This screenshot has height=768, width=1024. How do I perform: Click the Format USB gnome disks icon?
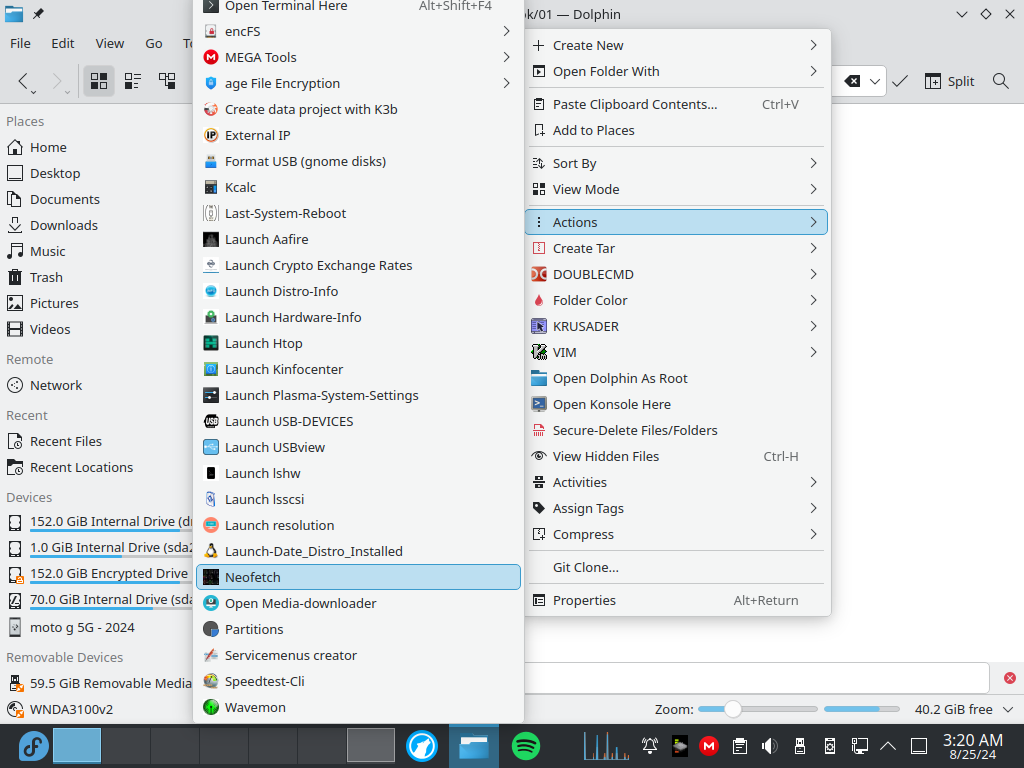coord(211,161)
